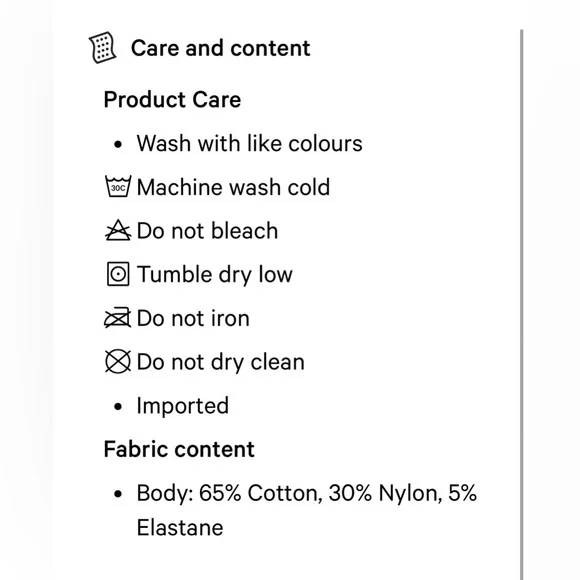The width and height of the screenshot is (580, 580).
Task: Click the Tumble dry low text
Action: [215, 274]
